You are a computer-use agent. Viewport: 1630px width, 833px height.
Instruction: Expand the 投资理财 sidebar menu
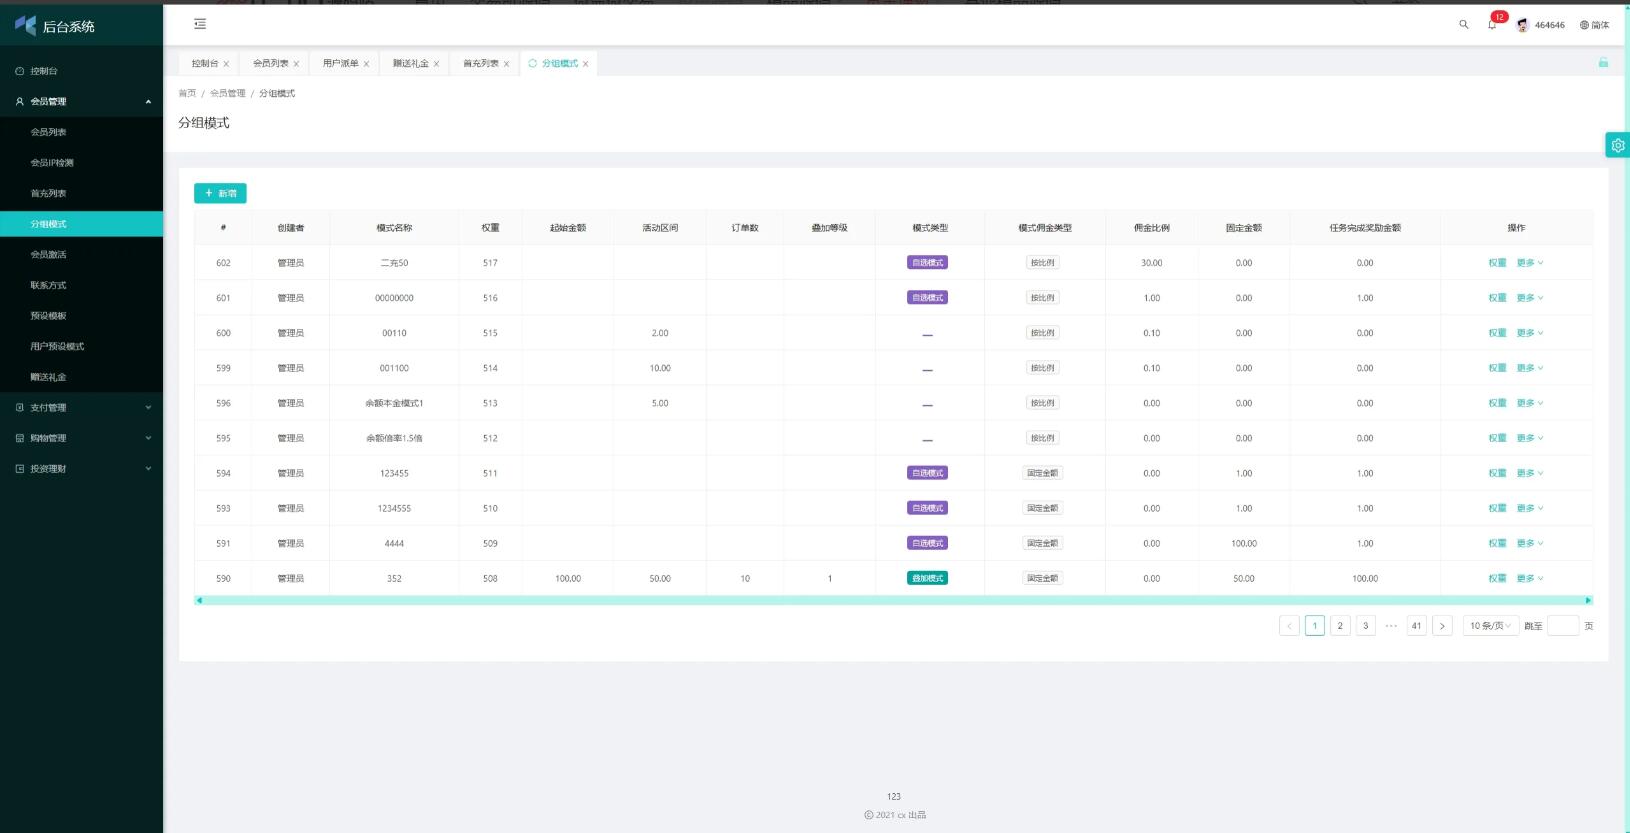(x=81, y=469)
